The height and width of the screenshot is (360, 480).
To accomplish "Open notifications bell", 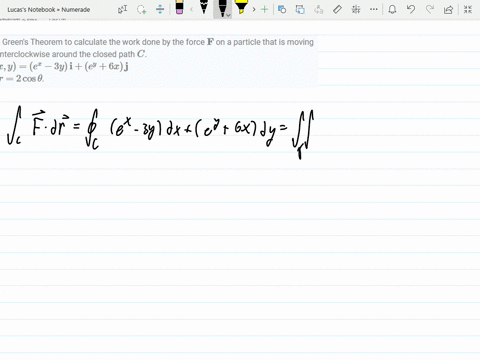I will coord(392,9).
